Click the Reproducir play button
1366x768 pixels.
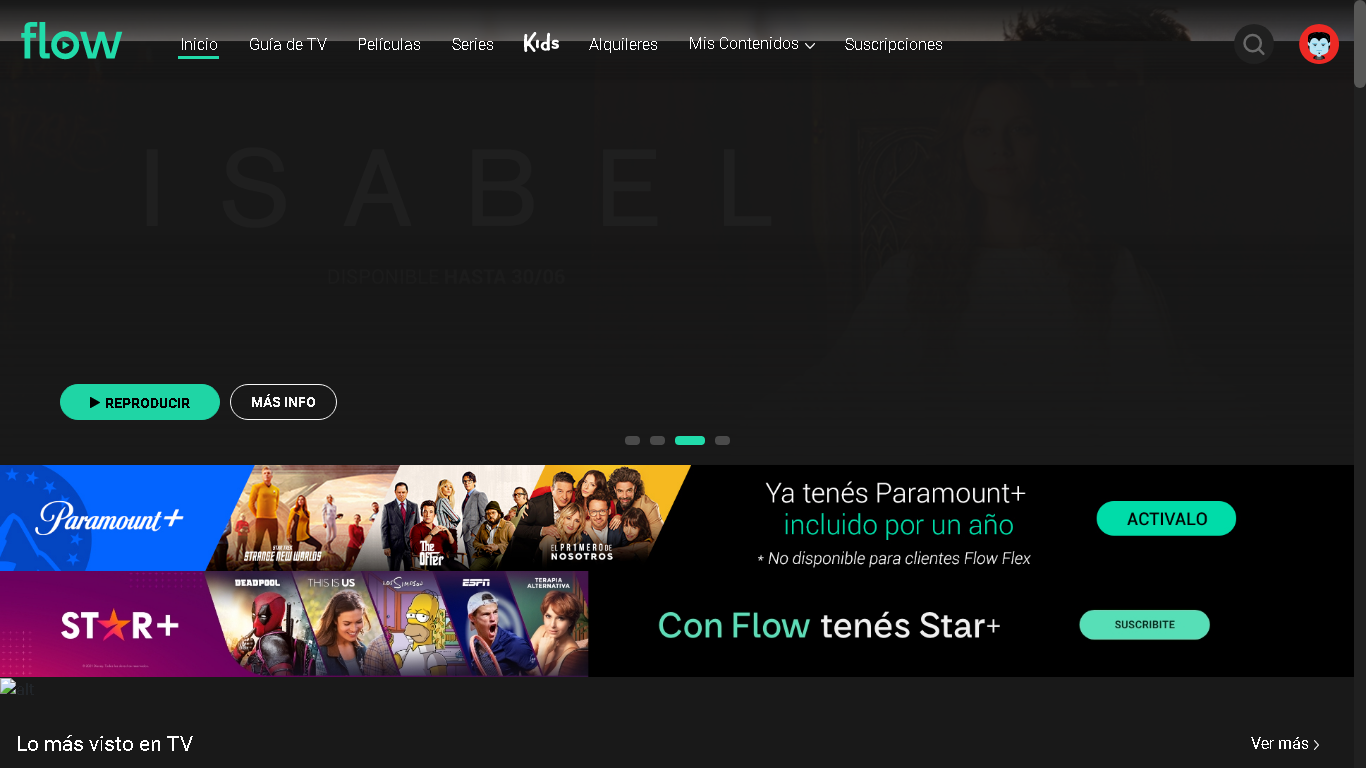(x=140, y=402)
